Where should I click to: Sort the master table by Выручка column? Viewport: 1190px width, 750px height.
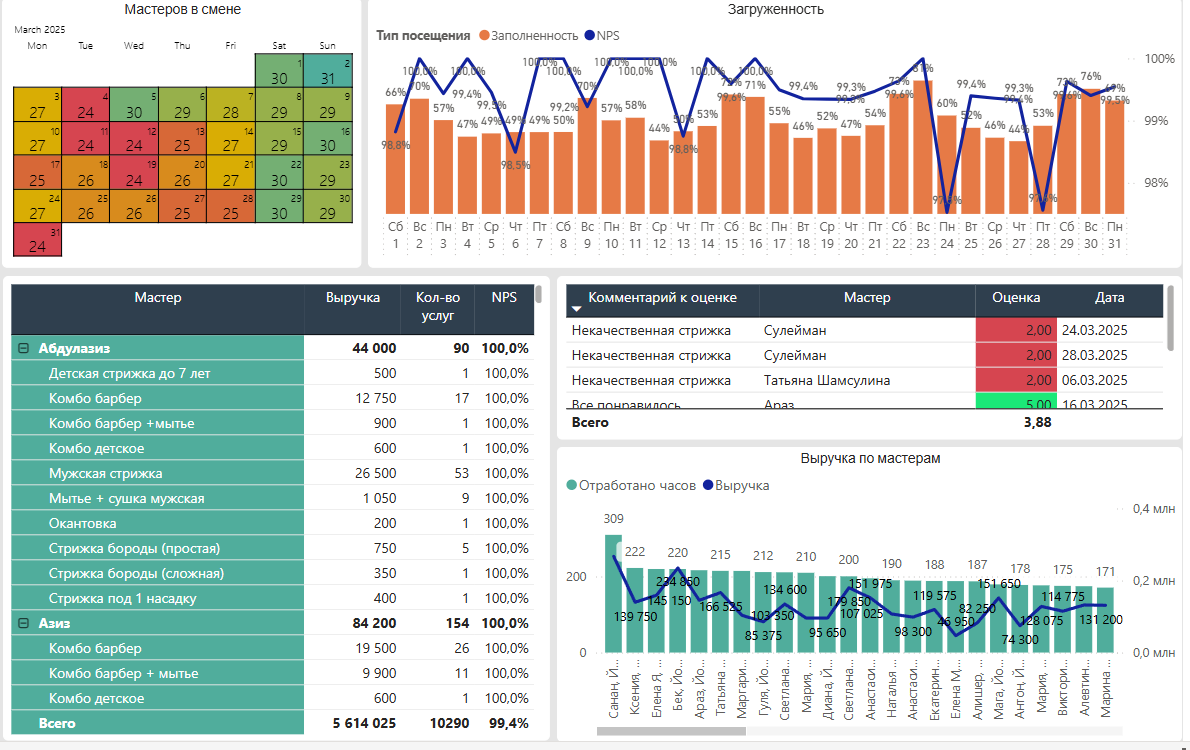pos(352,297)
